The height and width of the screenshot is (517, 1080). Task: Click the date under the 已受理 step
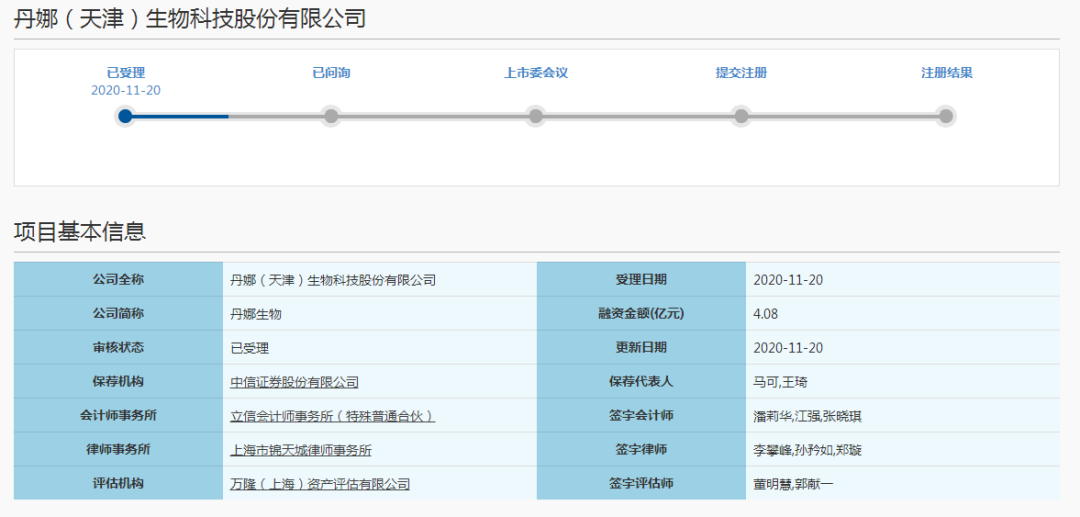point(126,90)
